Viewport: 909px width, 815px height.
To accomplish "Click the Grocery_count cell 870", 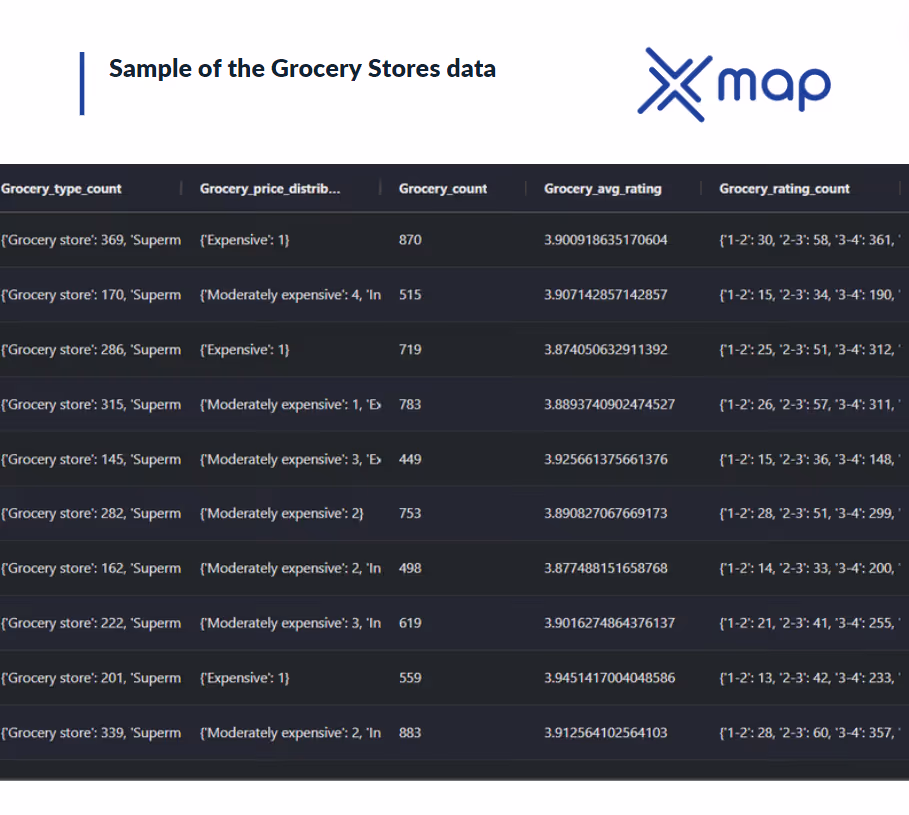I will (410, 240).
